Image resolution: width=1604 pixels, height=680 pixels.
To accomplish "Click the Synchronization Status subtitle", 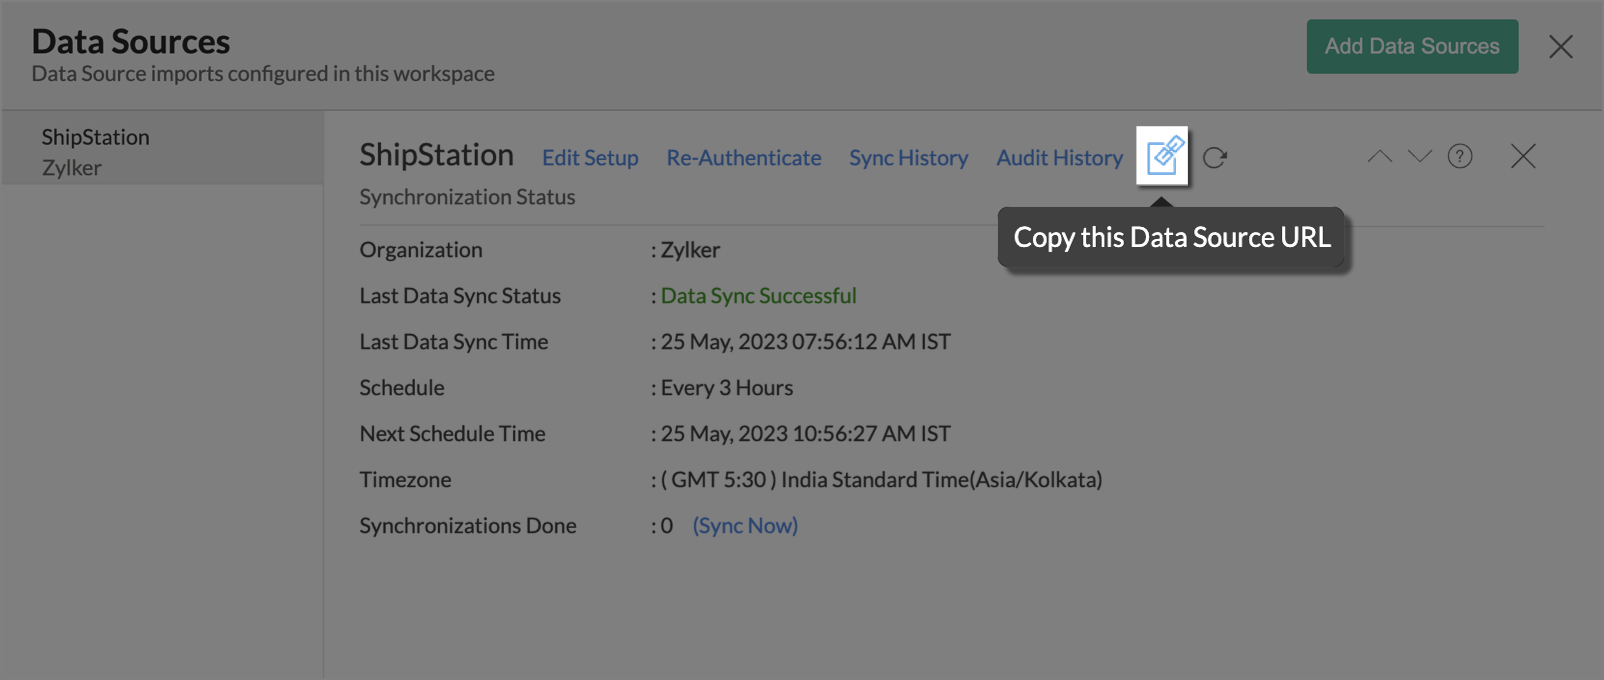I will point(468,197).
